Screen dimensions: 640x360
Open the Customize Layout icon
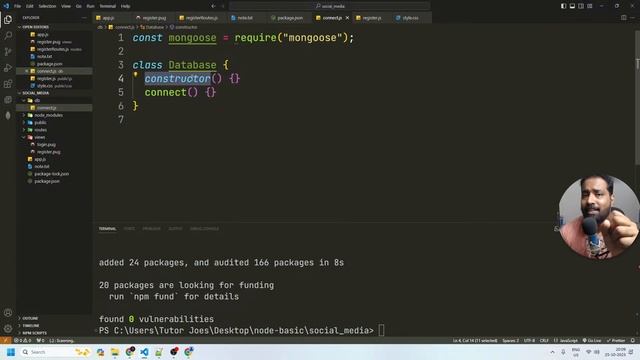589,6
